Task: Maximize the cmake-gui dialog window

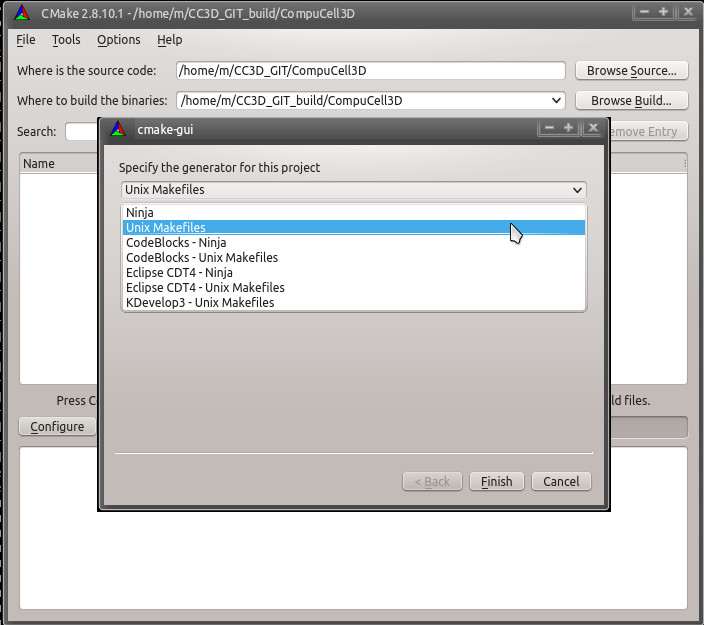Action: coord(569,128)
